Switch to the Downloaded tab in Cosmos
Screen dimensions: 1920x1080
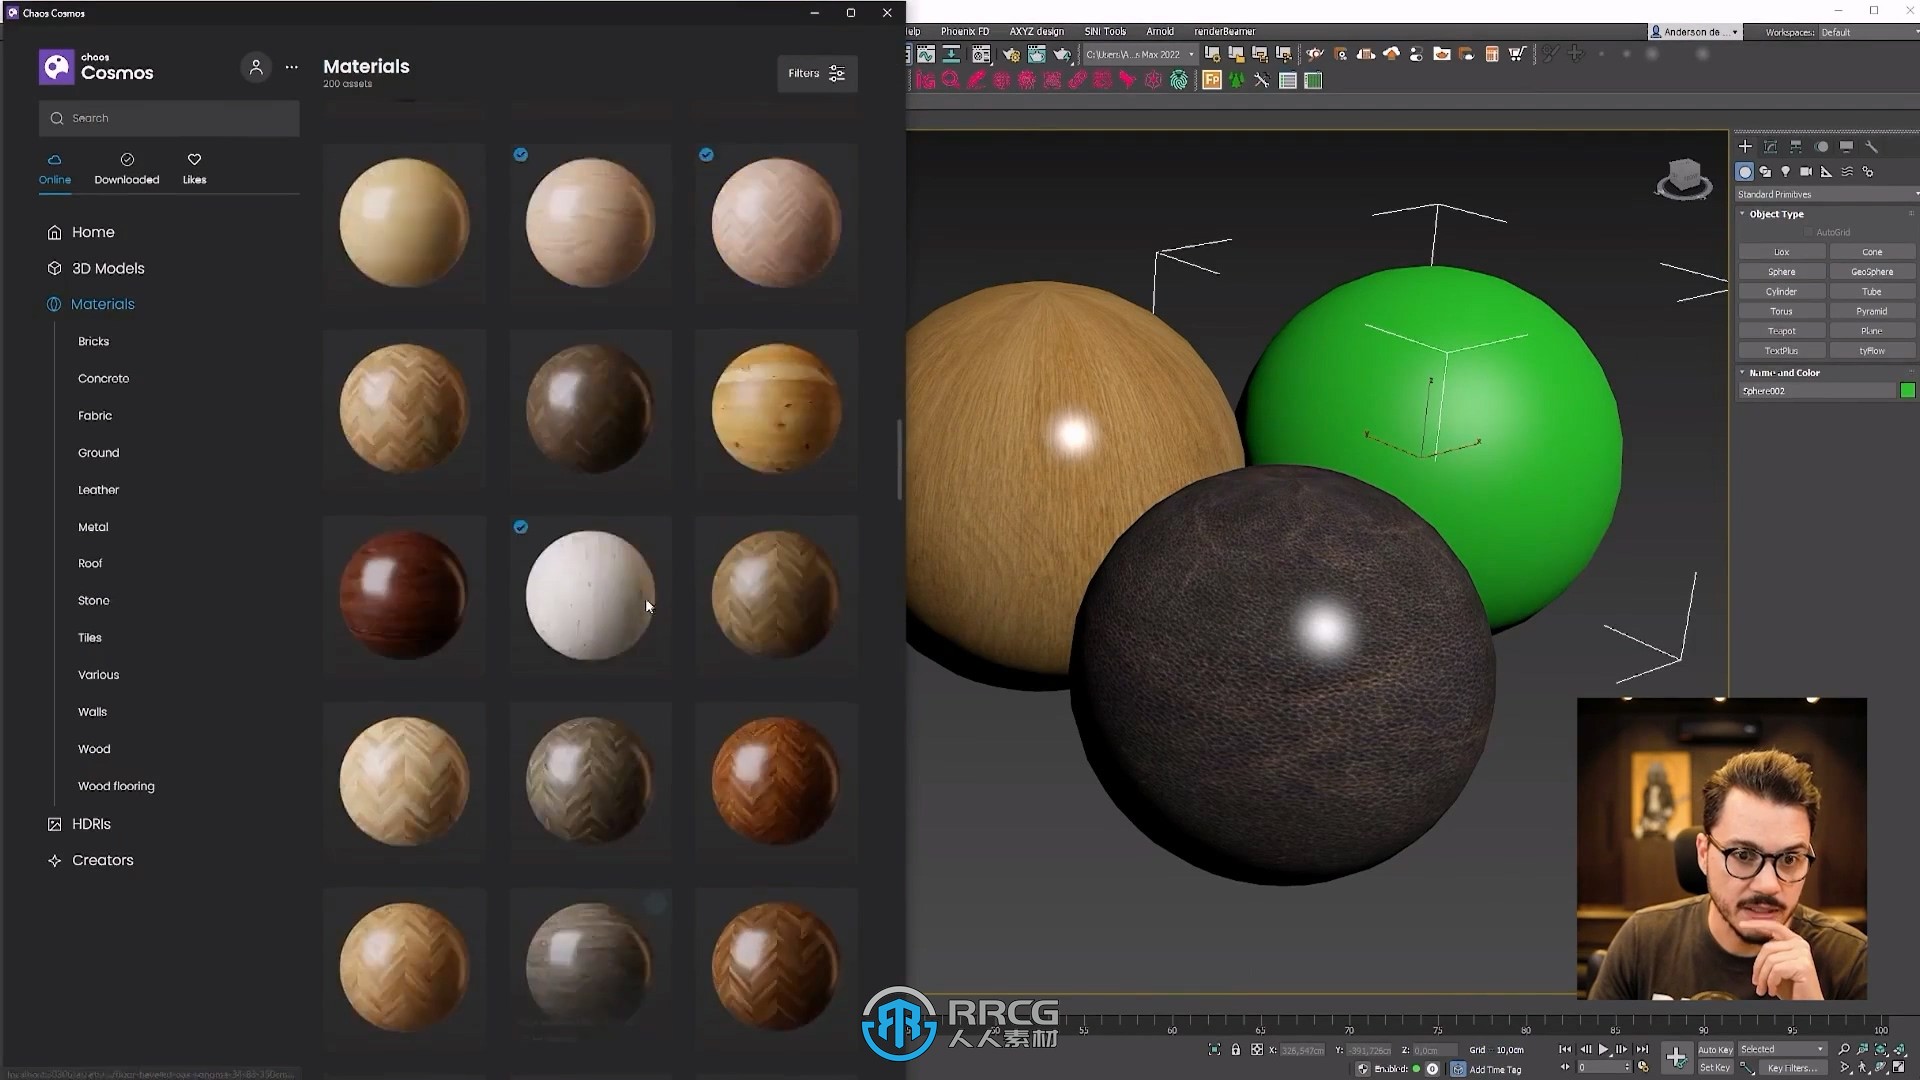[127, 169]
